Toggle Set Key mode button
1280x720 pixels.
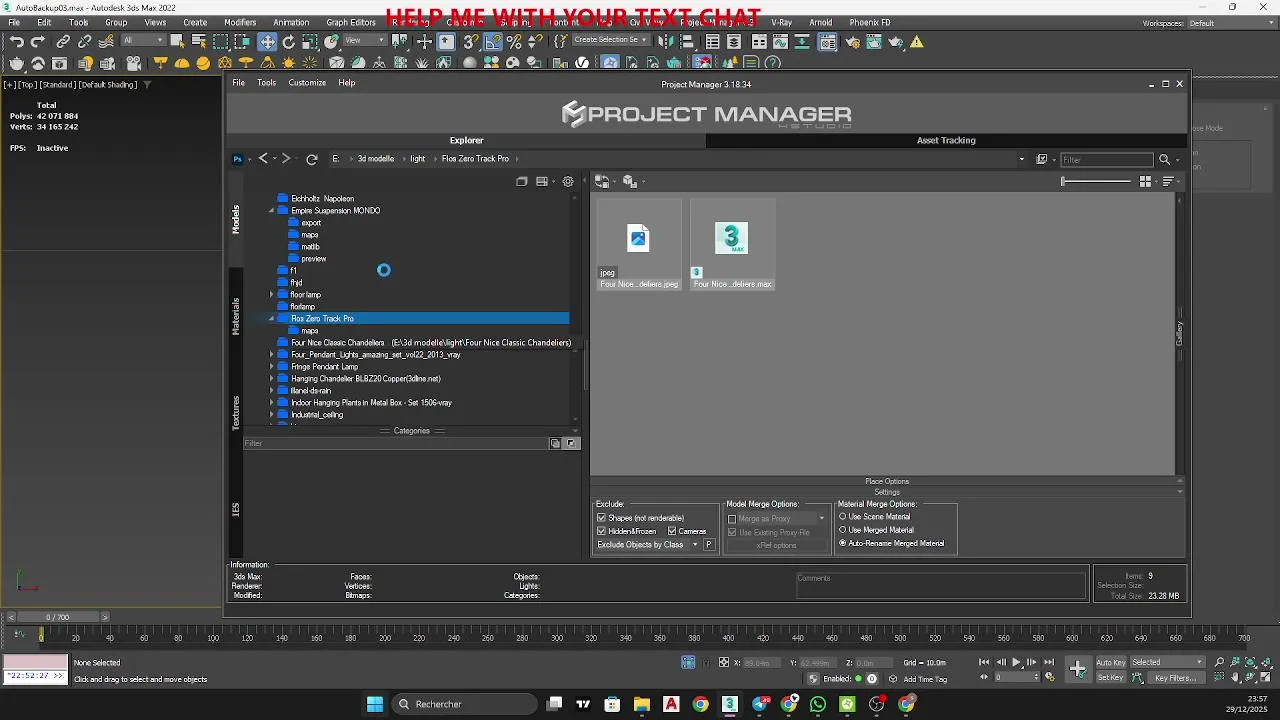(1111, 678)
